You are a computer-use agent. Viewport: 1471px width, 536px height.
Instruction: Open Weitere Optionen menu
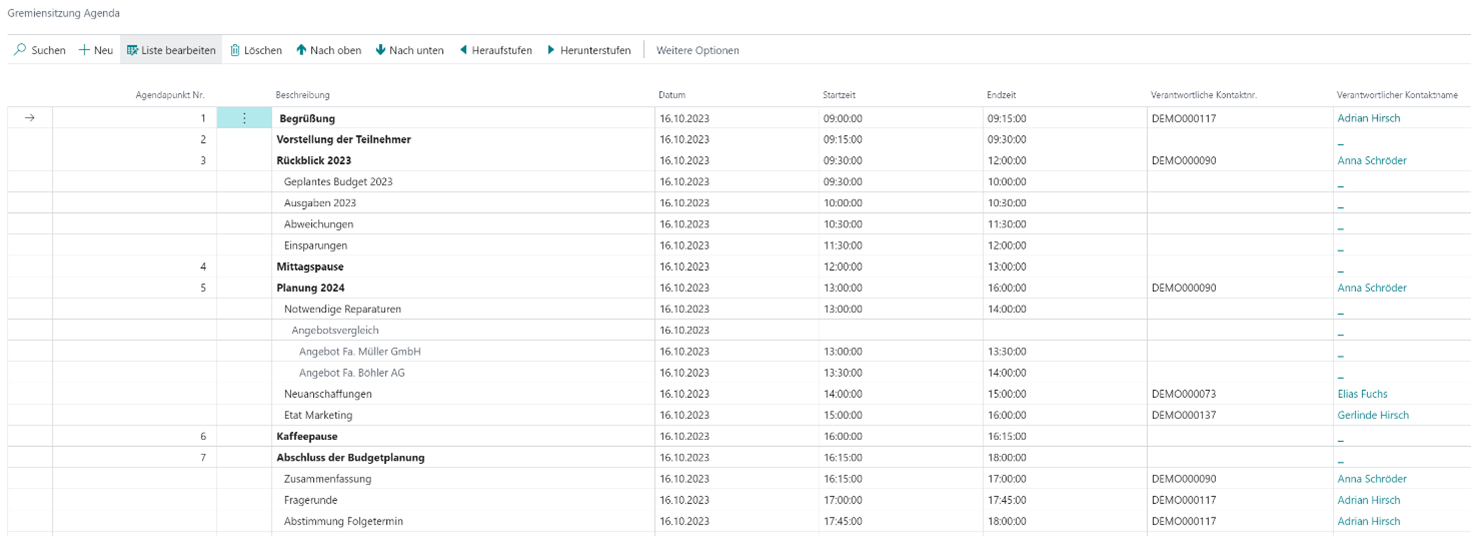697,50
